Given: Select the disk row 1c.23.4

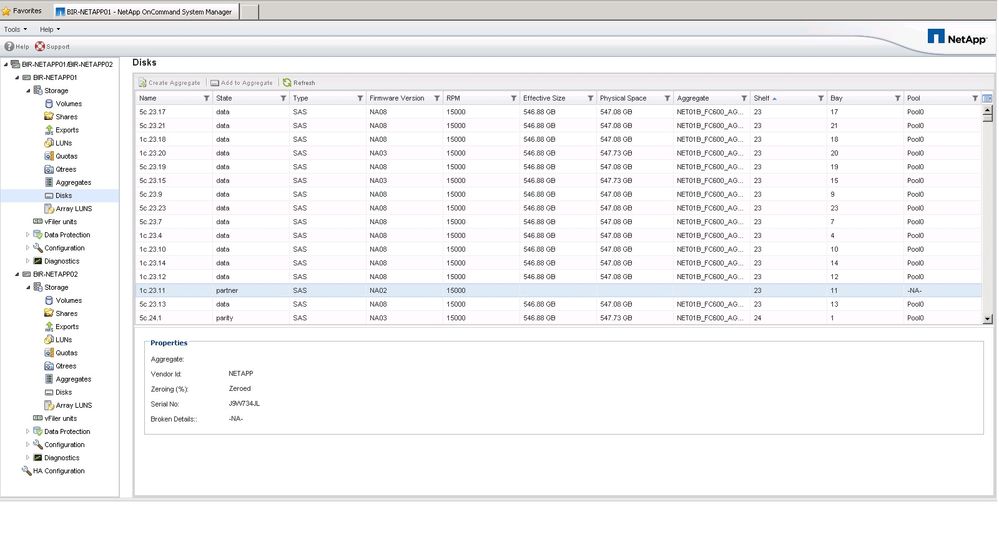Looking at the screenshot, I should point(557,236).
